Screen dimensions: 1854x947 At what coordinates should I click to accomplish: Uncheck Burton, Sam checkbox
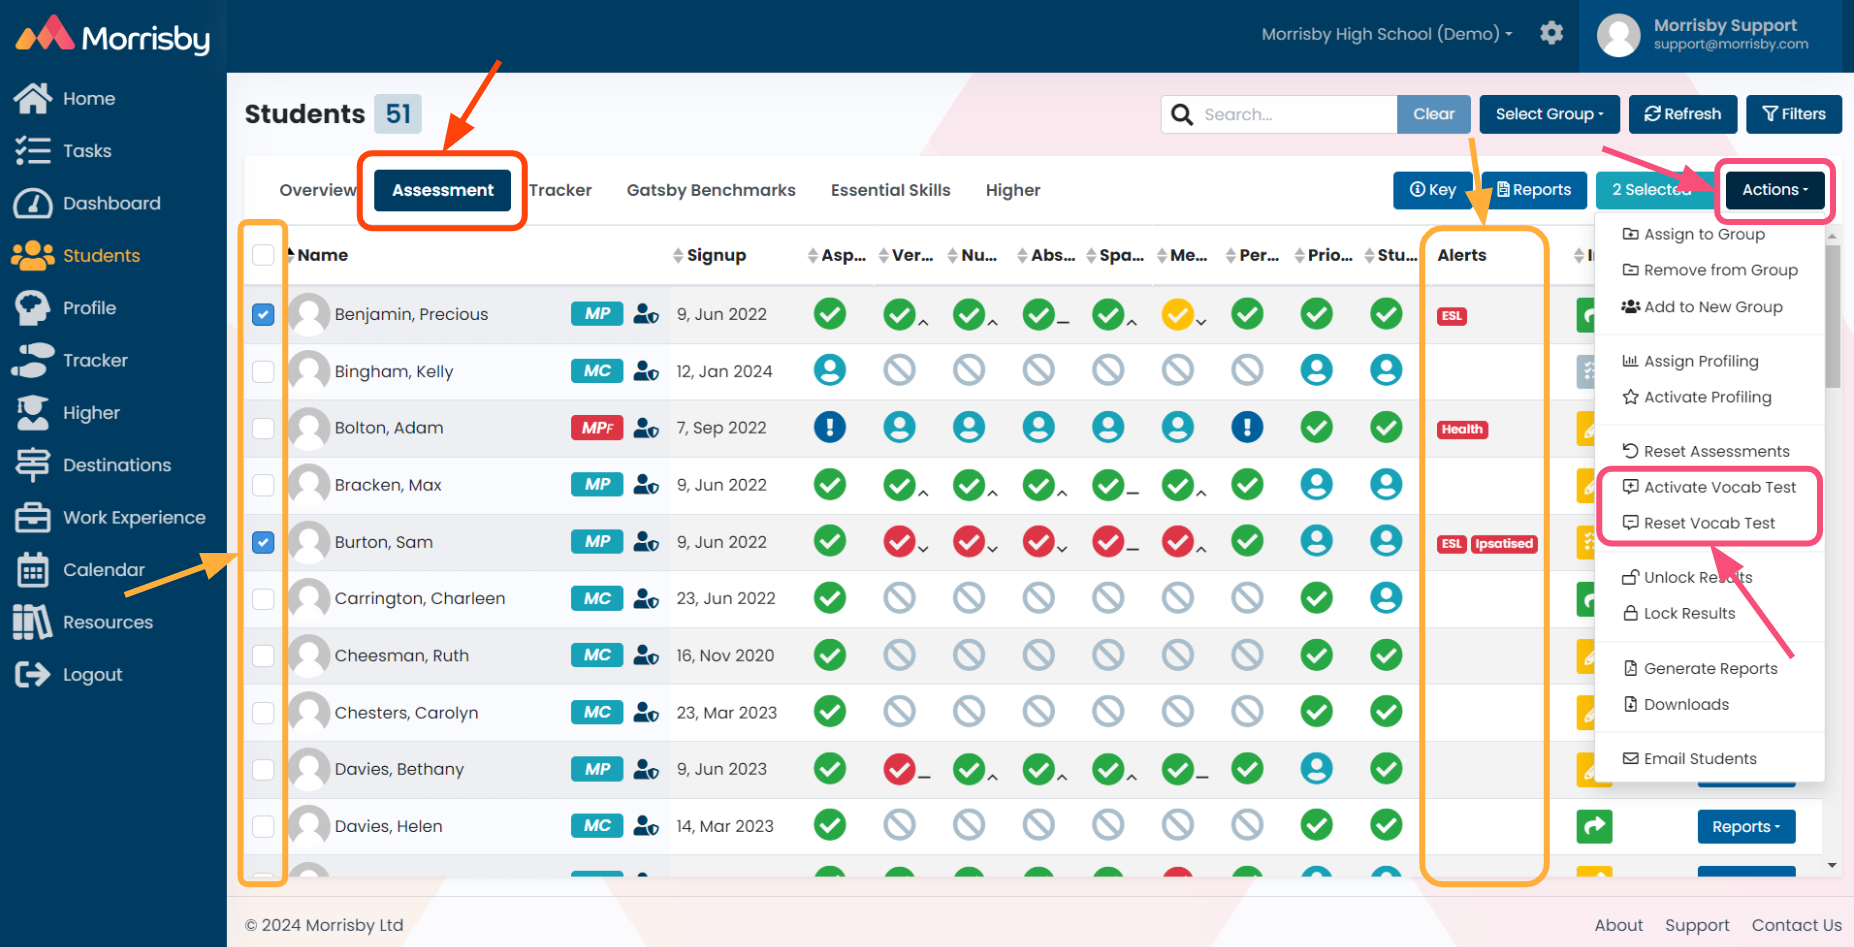(263, 542)
